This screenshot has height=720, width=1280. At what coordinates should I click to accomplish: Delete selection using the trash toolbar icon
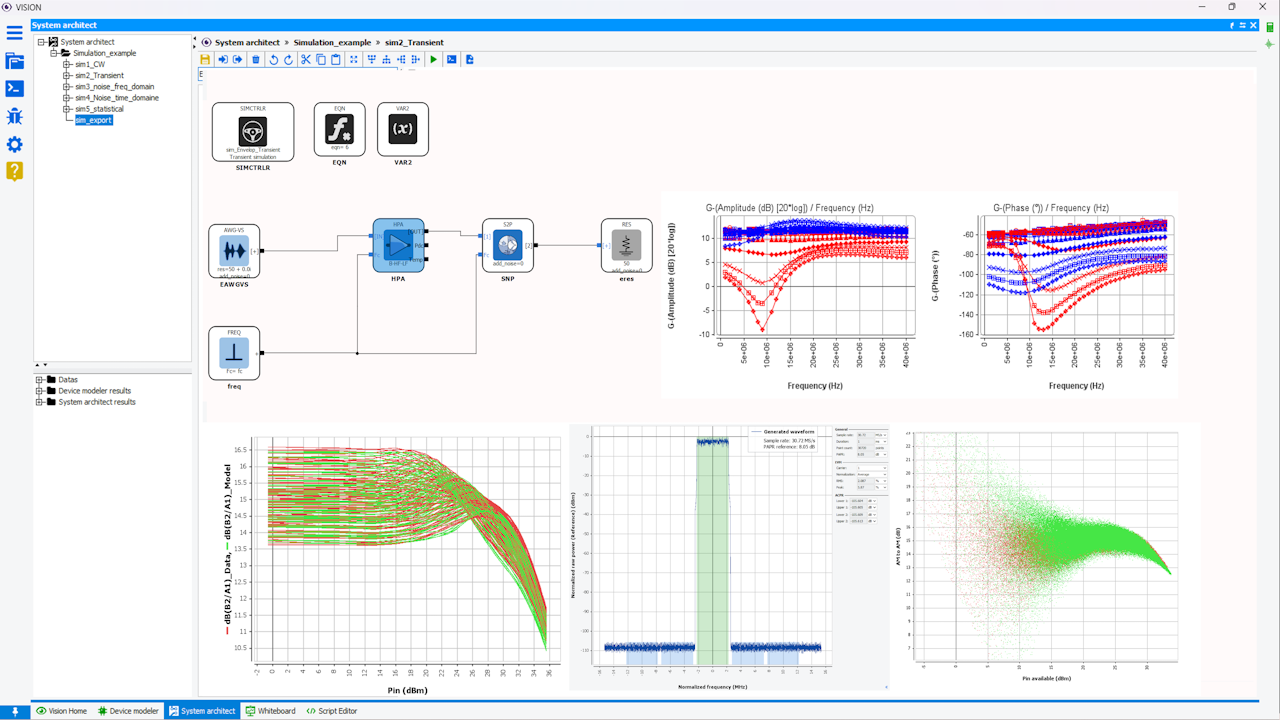pos(256,59)
